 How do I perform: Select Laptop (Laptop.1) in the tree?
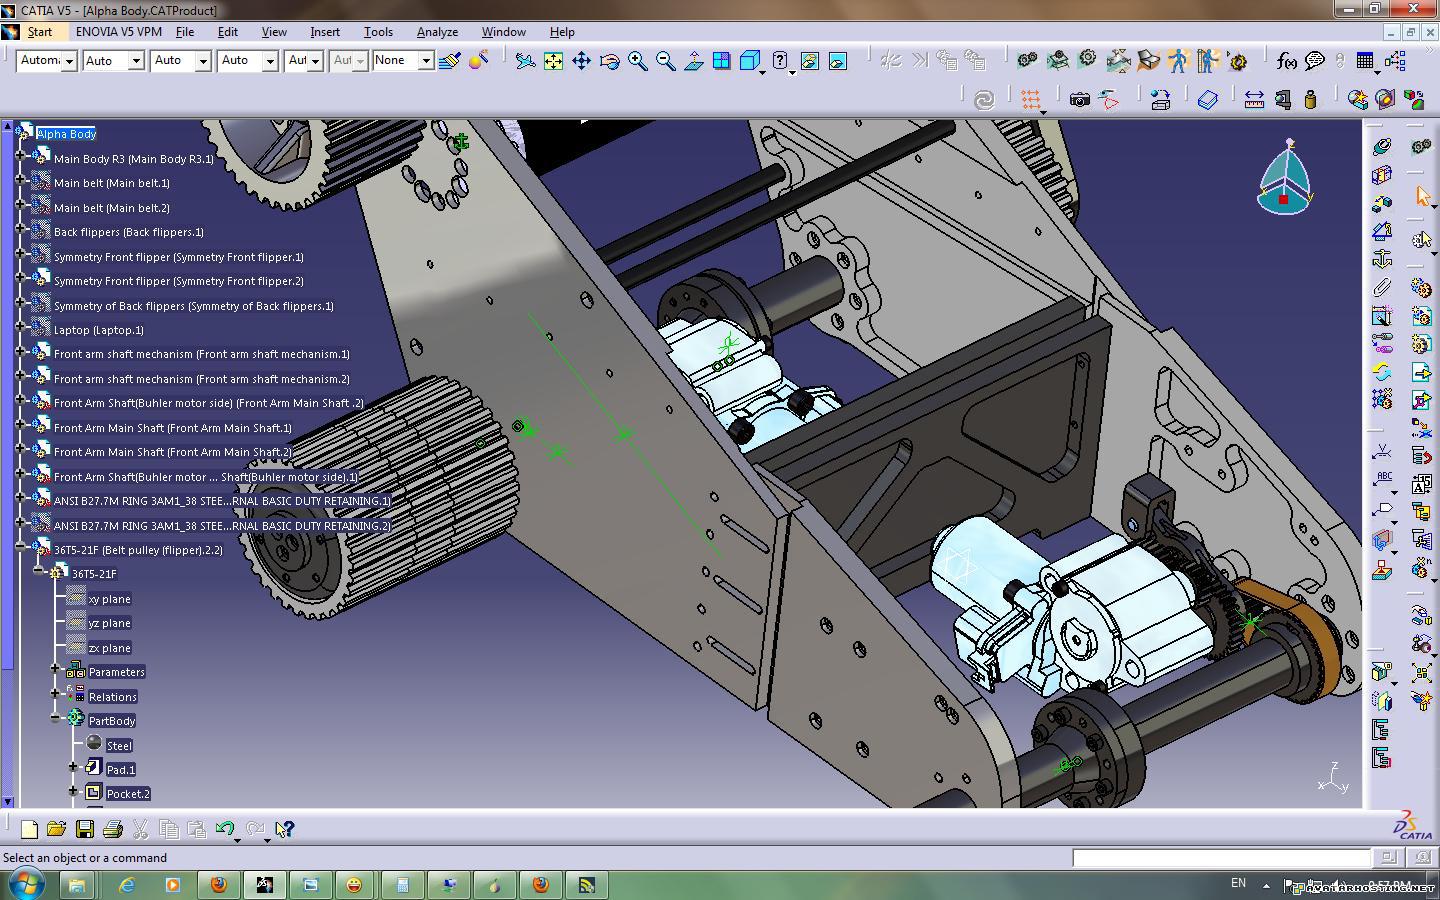(98, 330)
